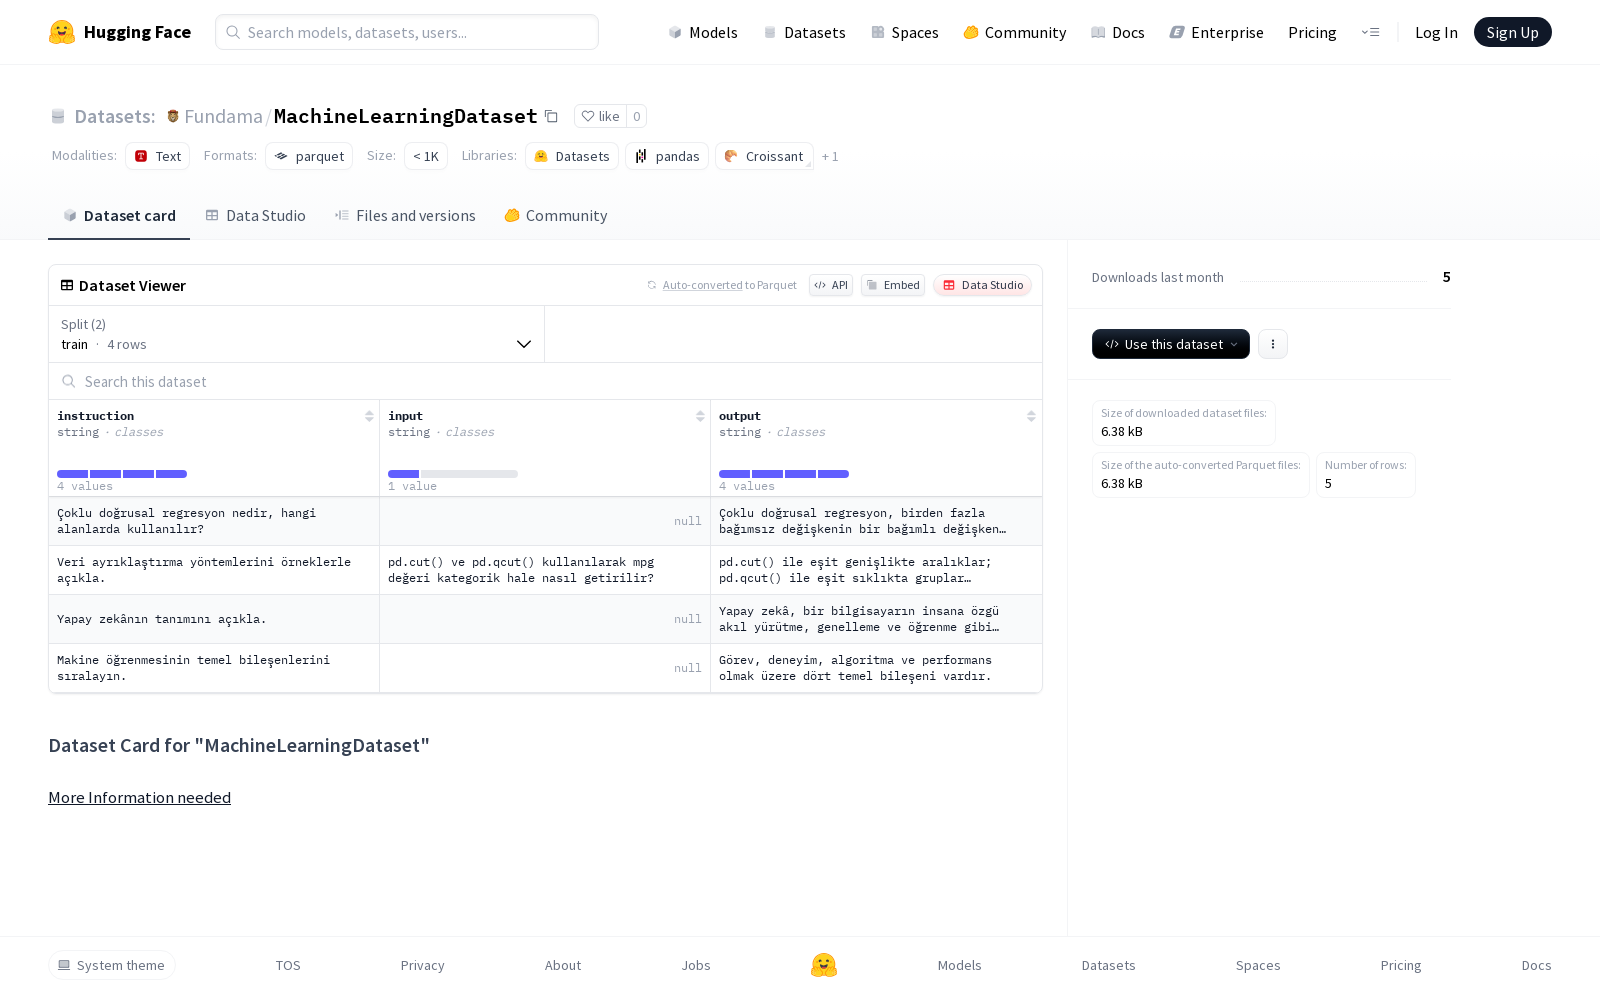Open Enterprise in top navigation

1217,32
